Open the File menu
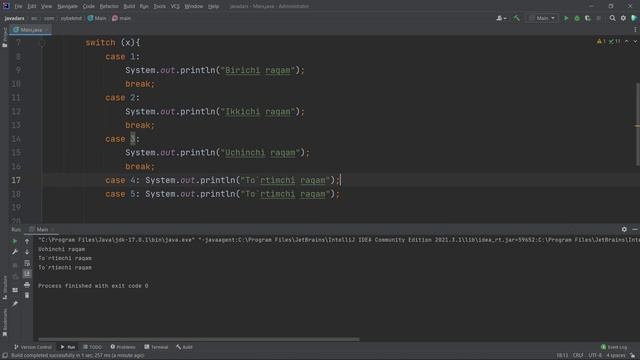Screen dimensions: 640x360 pyautogui.click(x=18, y=7)
